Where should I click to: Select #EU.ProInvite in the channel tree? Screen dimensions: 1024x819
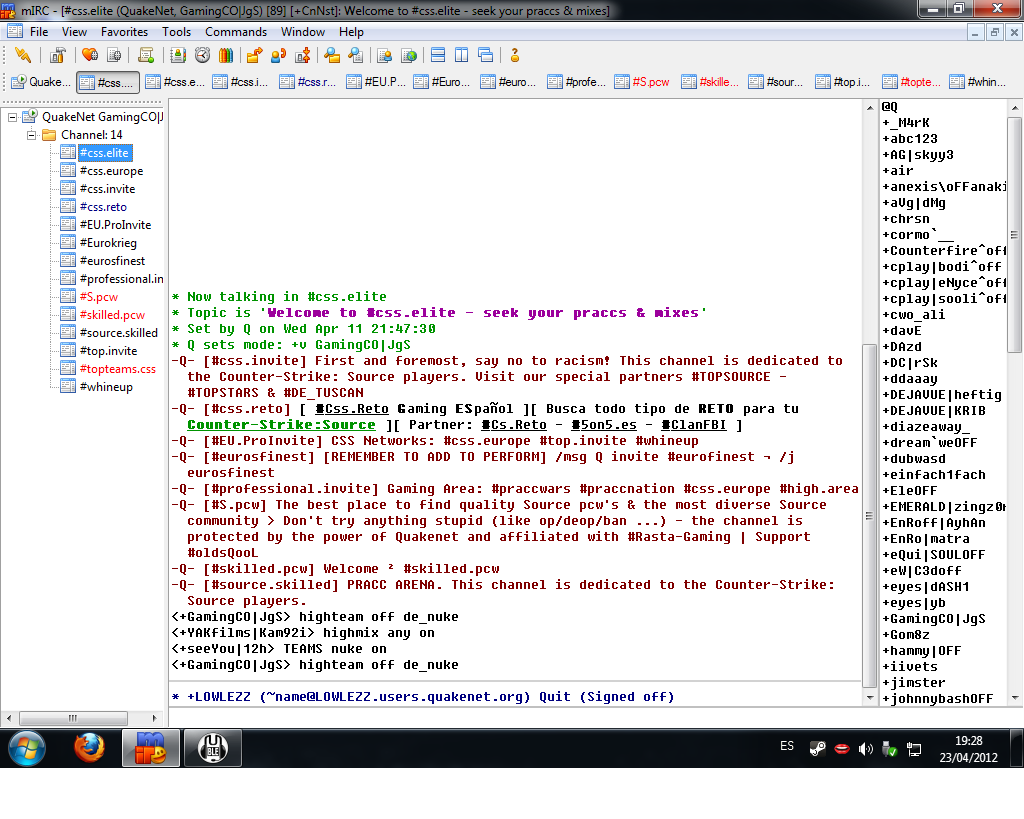pos(115,225)
